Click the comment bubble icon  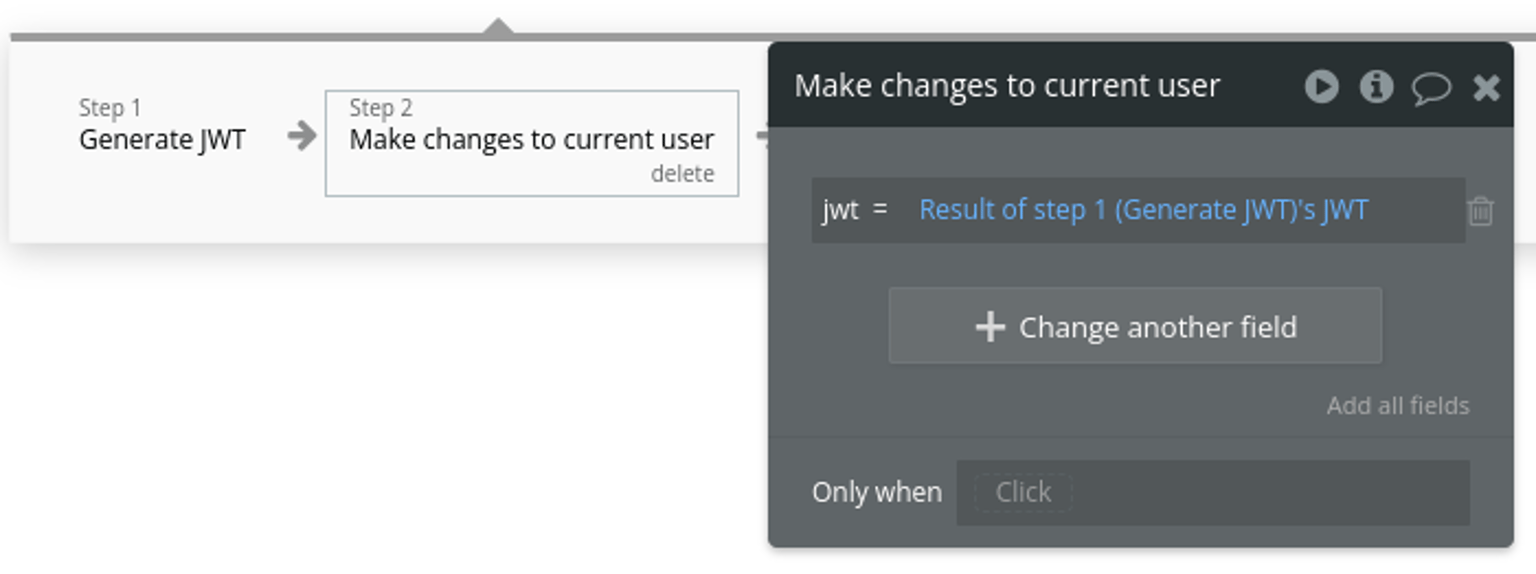click(1430, 88)
